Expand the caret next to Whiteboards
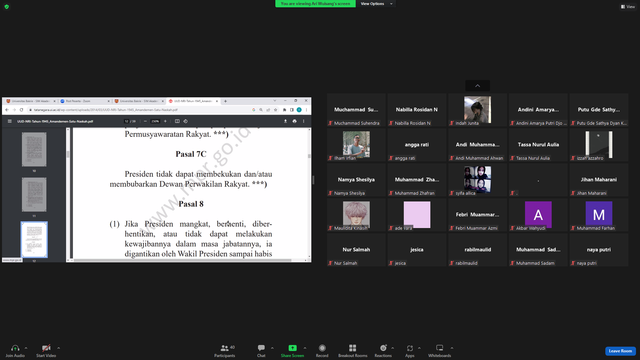 452,348
